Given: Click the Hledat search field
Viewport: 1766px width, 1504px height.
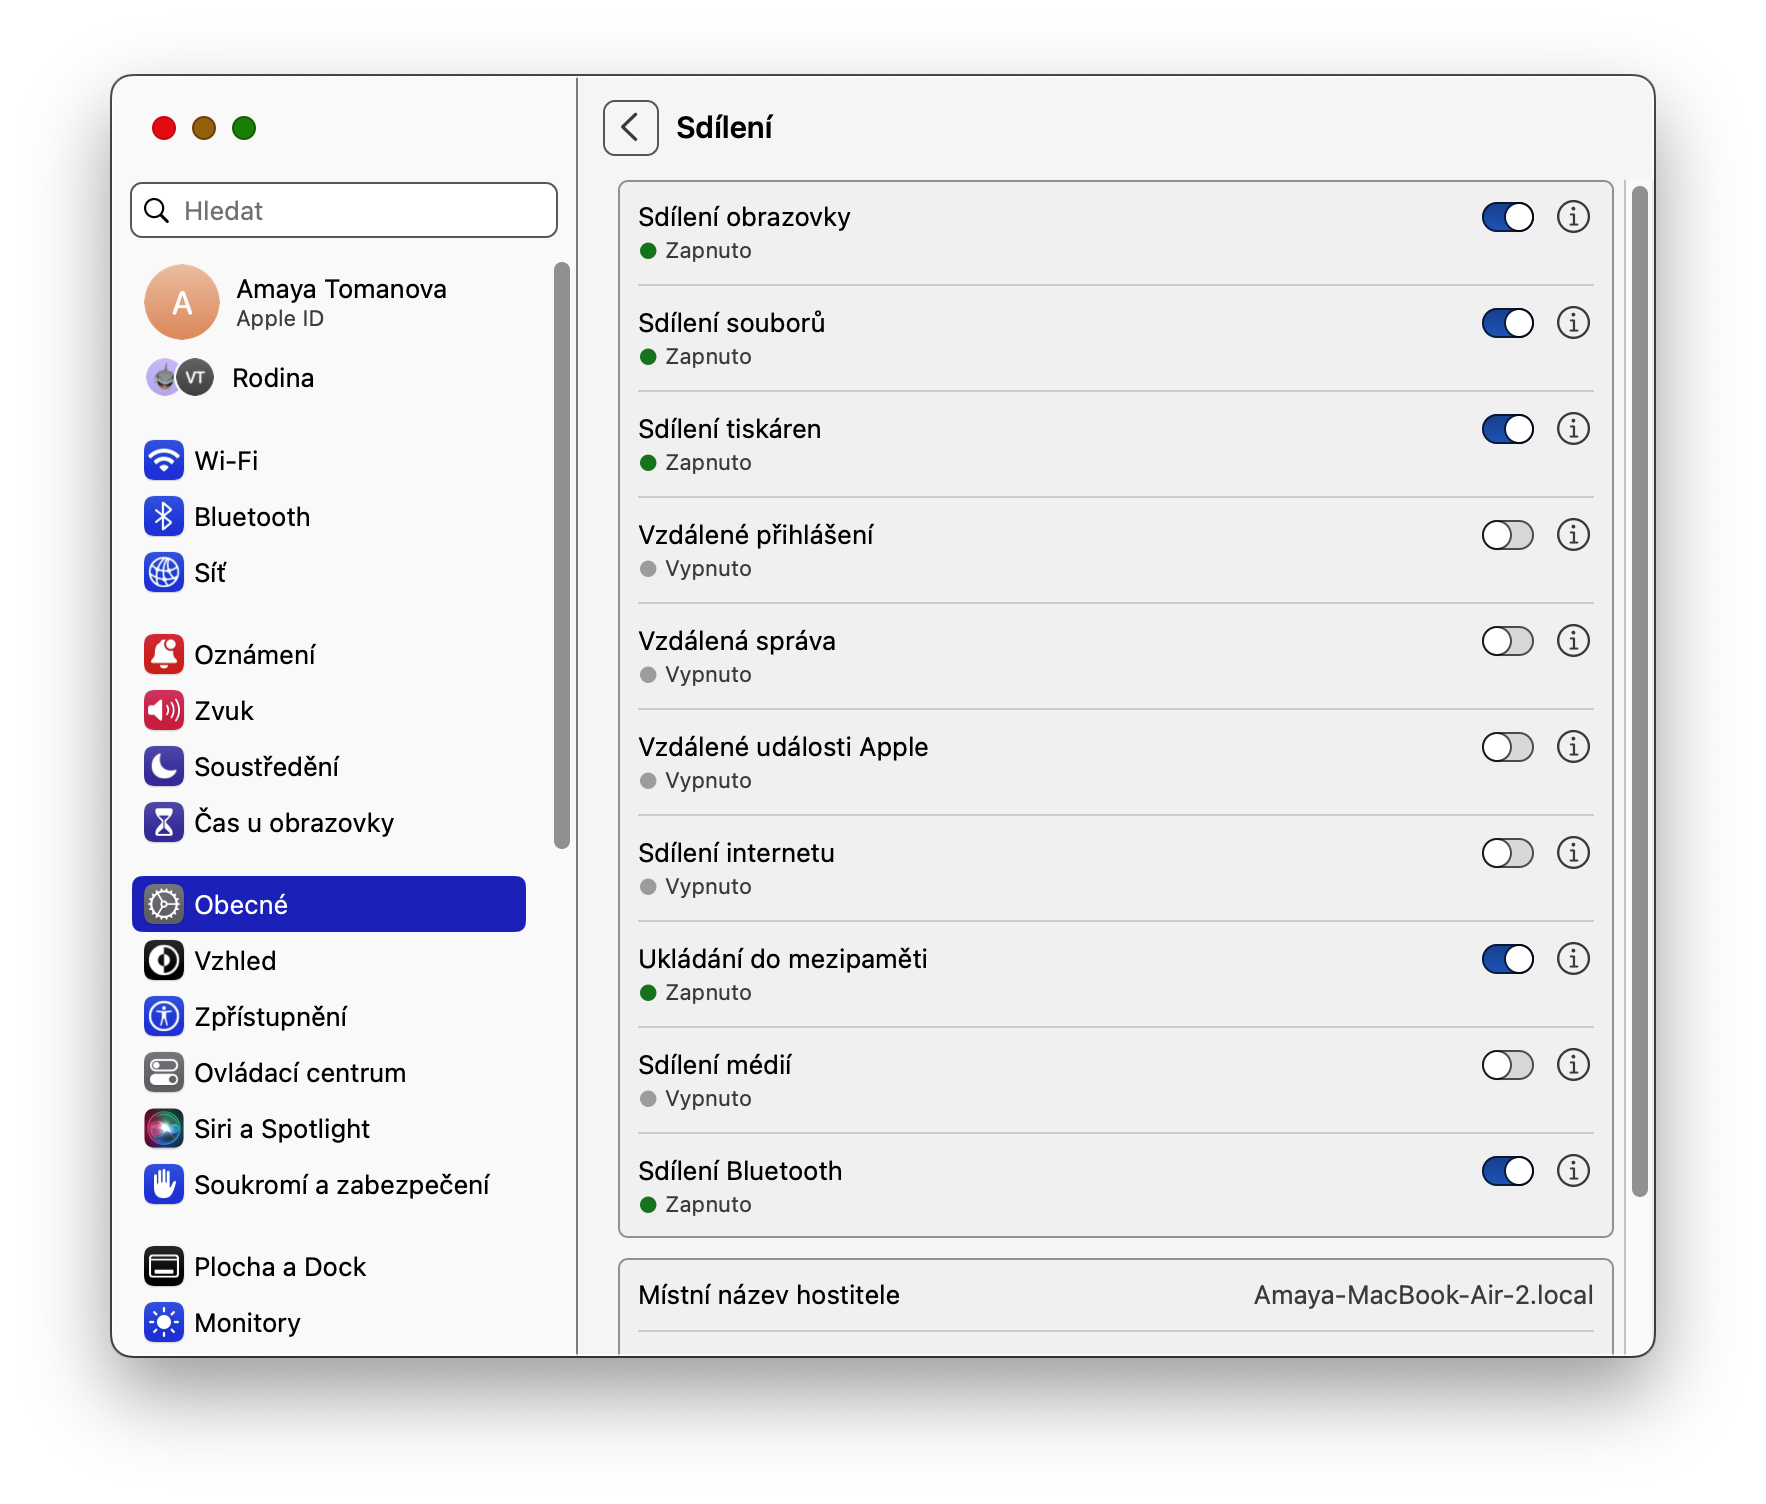Looking at the screenshot, I should pos(344,210).
